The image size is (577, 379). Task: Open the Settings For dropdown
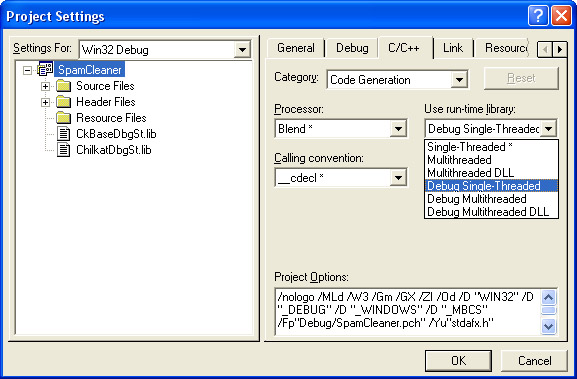coord(242,50)
